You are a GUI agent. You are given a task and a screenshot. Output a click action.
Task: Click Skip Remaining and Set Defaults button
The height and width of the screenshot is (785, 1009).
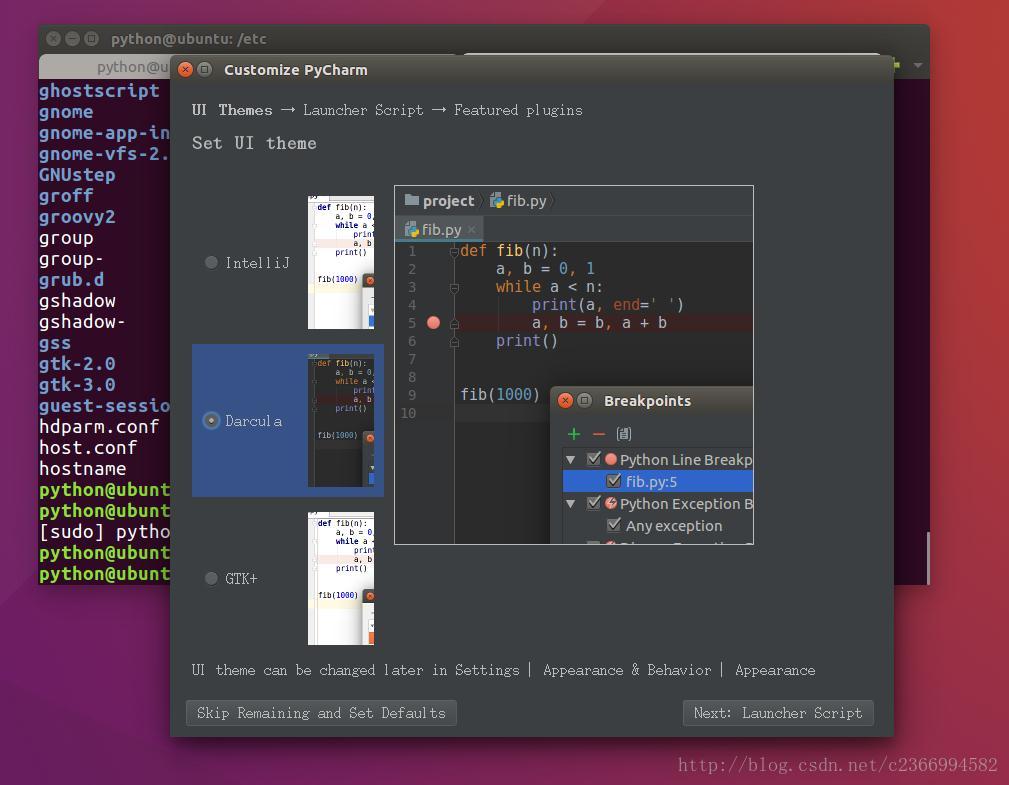click(x=321, y=713)
